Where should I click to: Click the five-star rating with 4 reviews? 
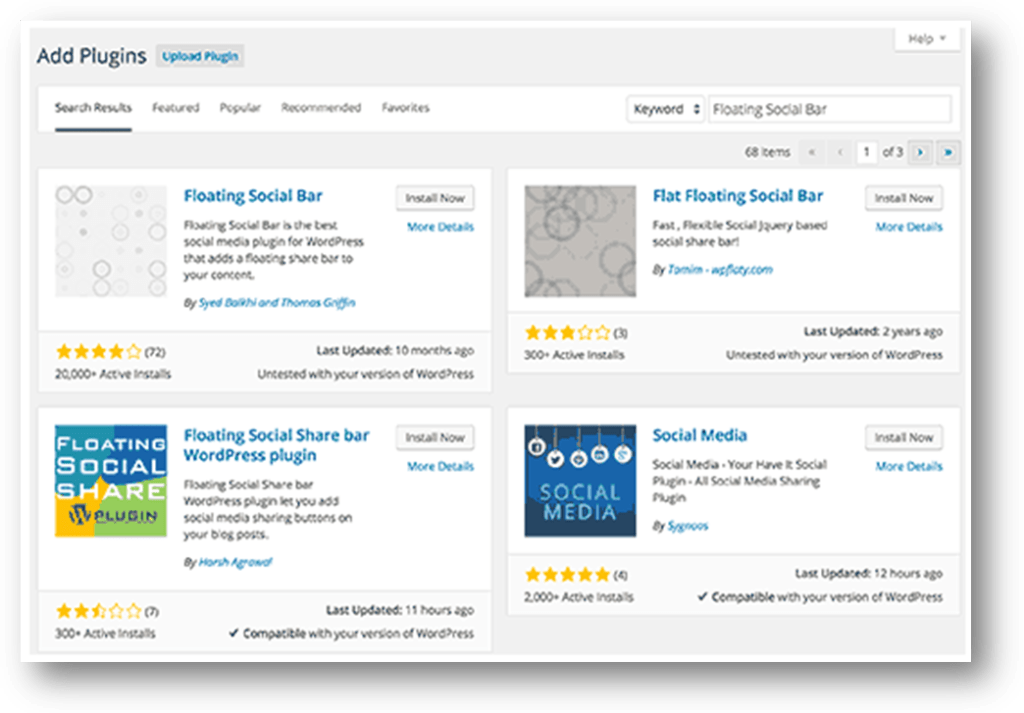(568, 575)
